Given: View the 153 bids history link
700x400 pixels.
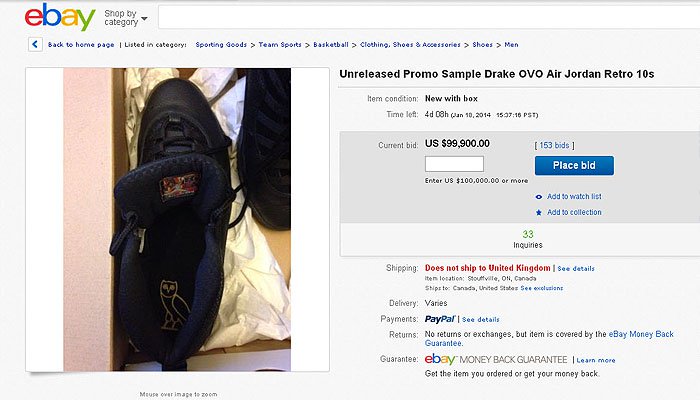Looking at the screenshot, I should point(557,146).
